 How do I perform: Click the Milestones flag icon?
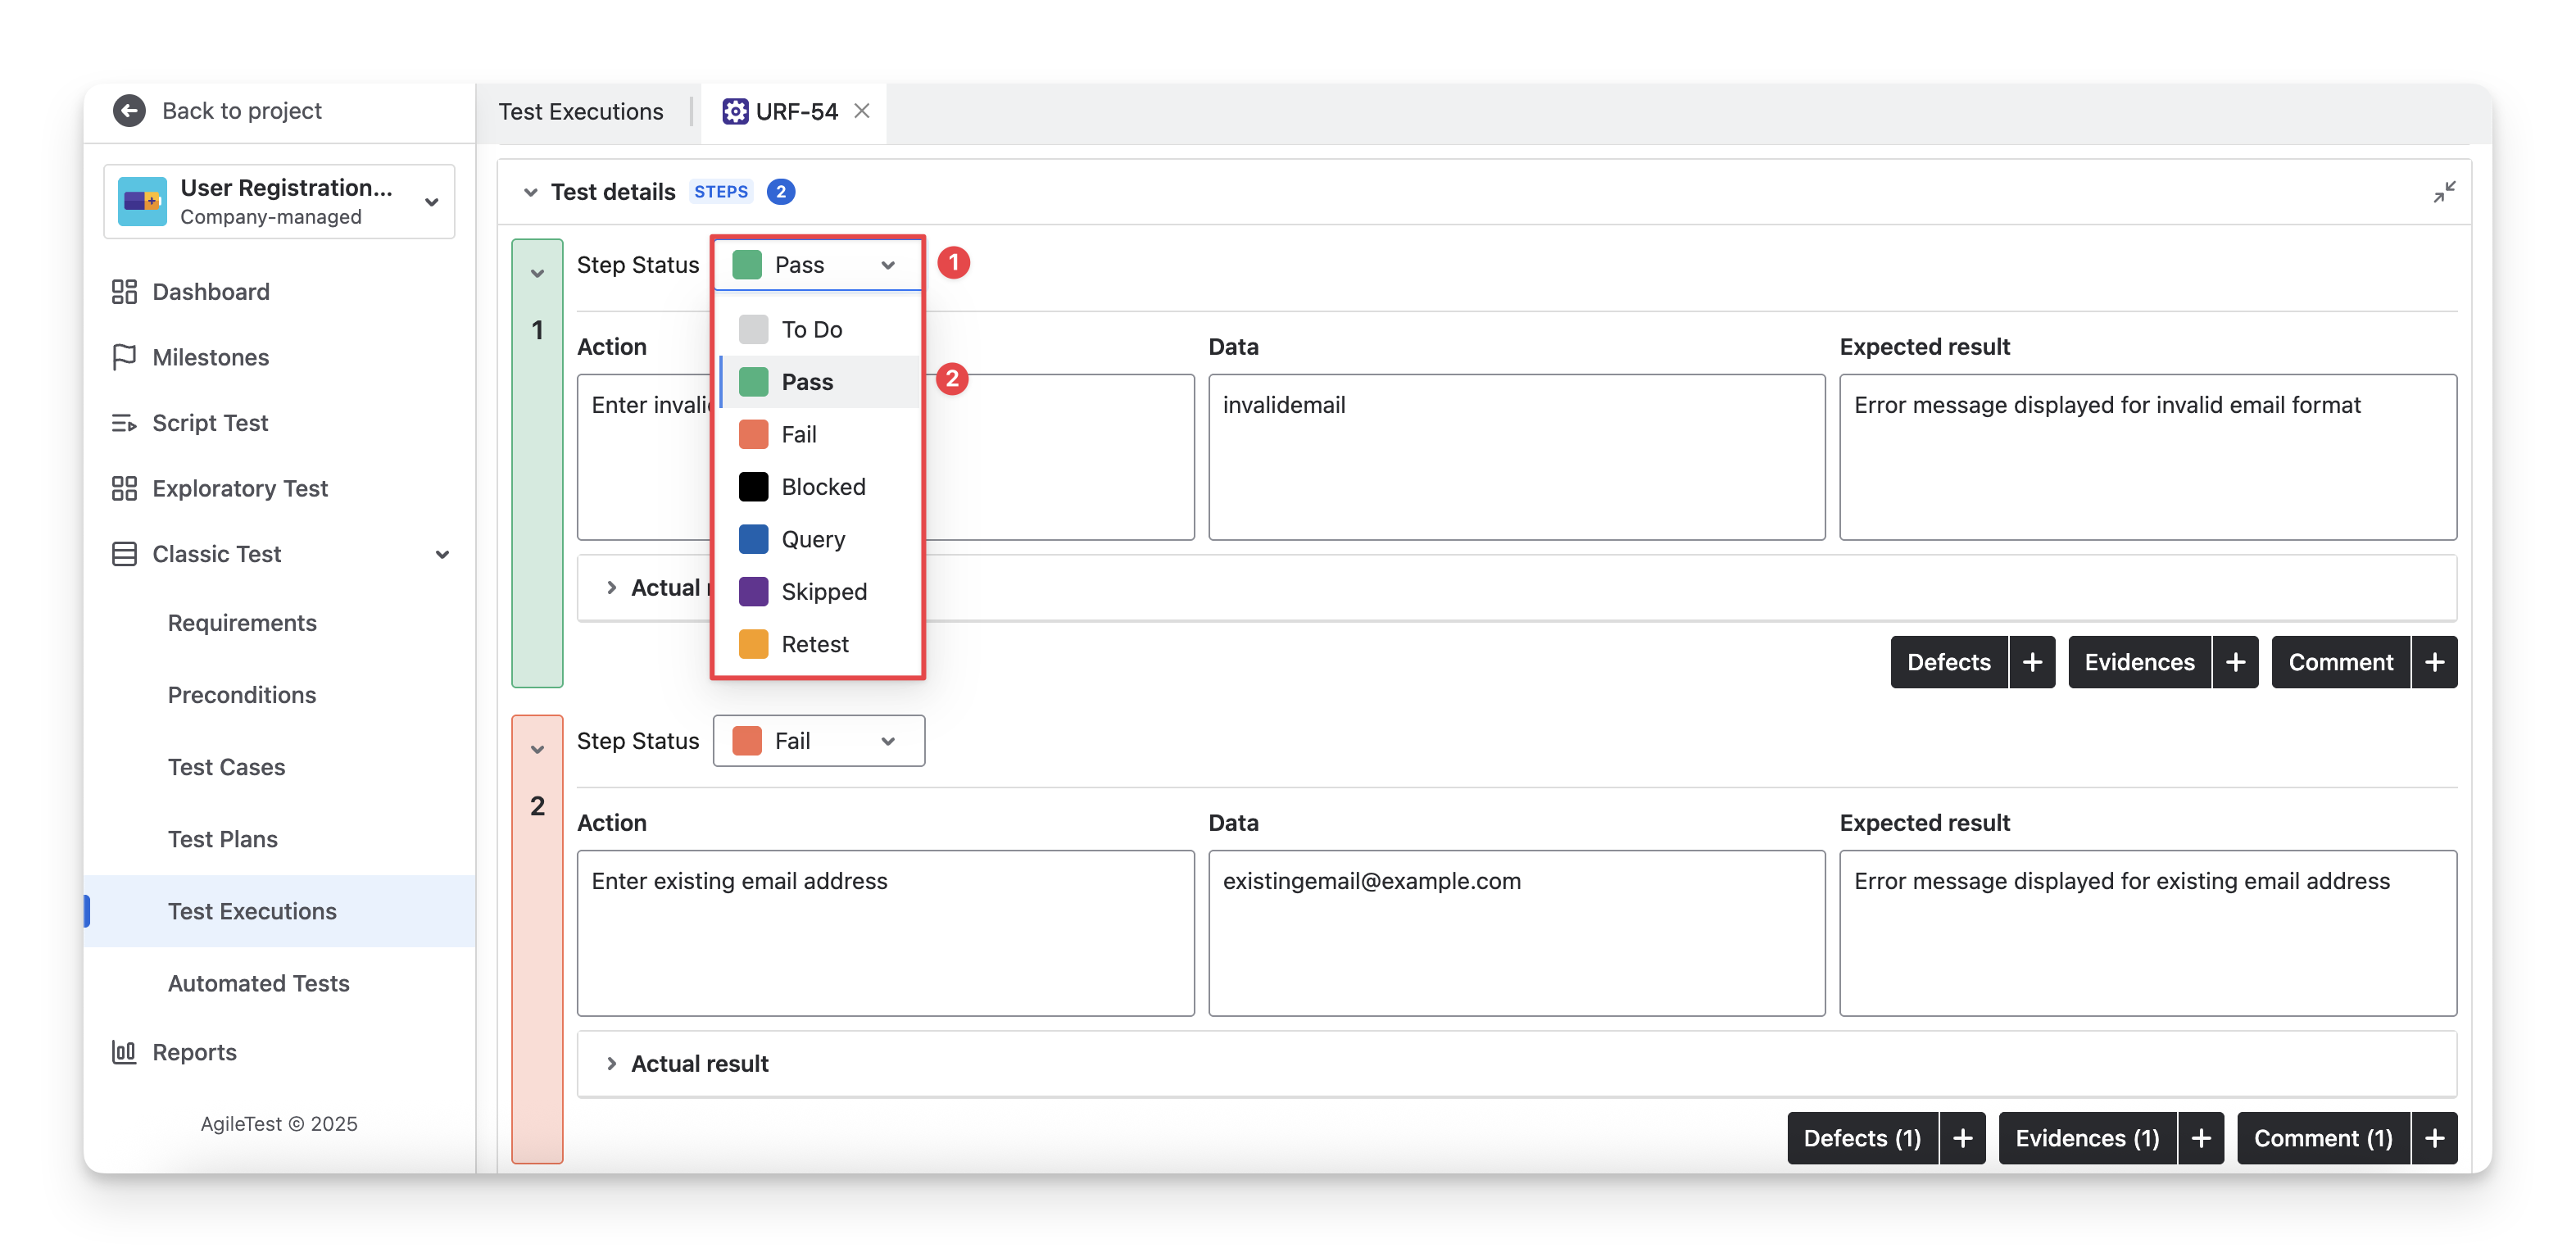pos(124,357)
